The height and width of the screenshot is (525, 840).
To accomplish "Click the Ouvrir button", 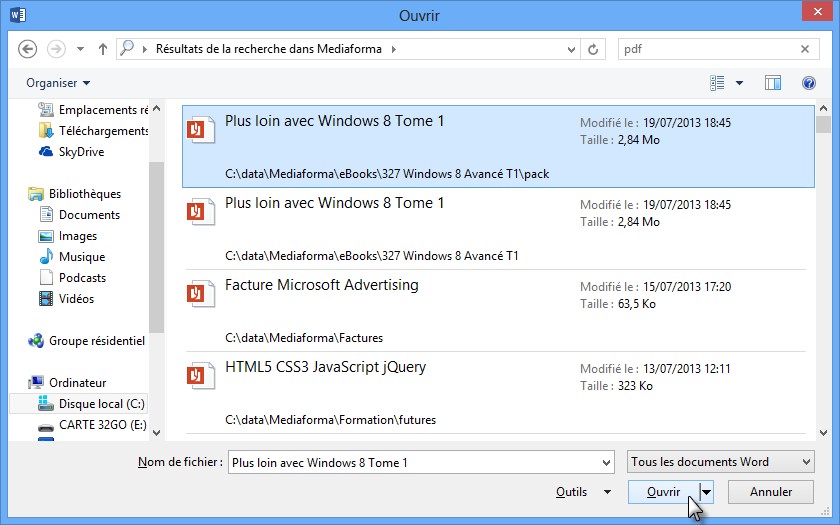I will pyautogui.click(x=664, y=492).
